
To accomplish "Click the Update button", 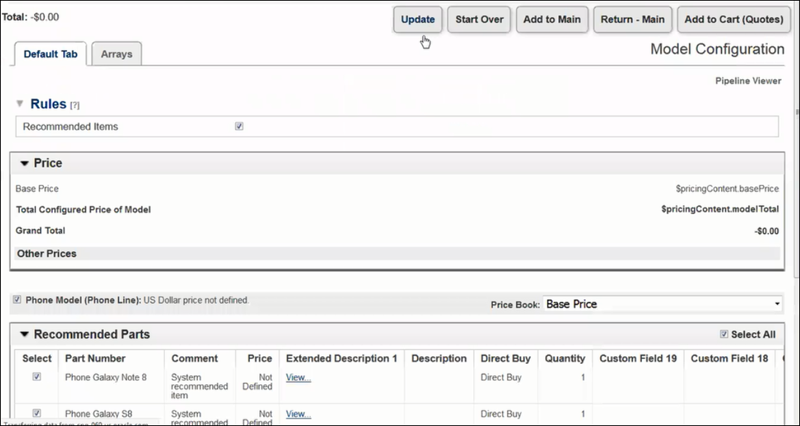I will (417, 20).
